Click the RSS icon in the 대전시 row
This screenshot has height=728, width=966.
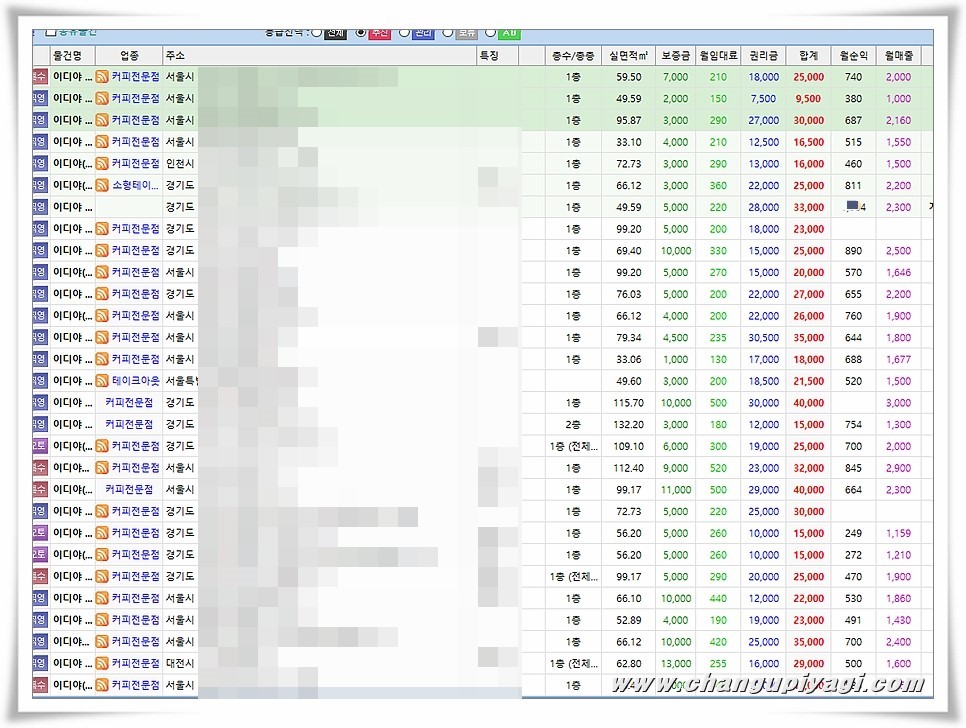101,663
